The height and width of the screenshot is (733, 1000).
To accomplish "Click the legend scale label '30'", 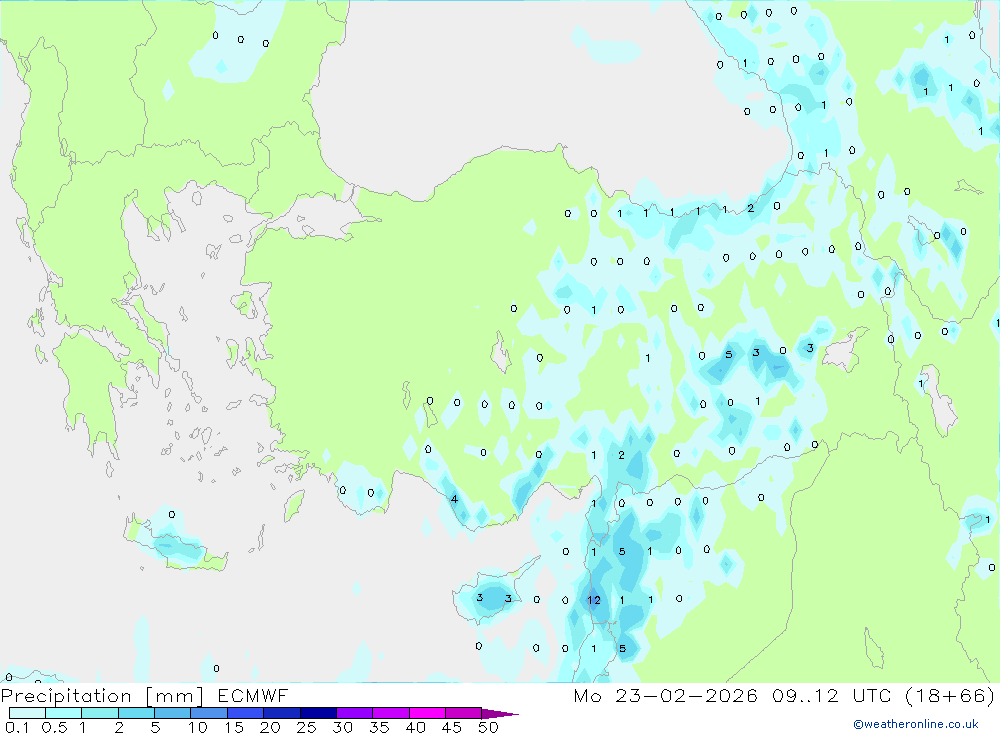I will pos(343,727).
